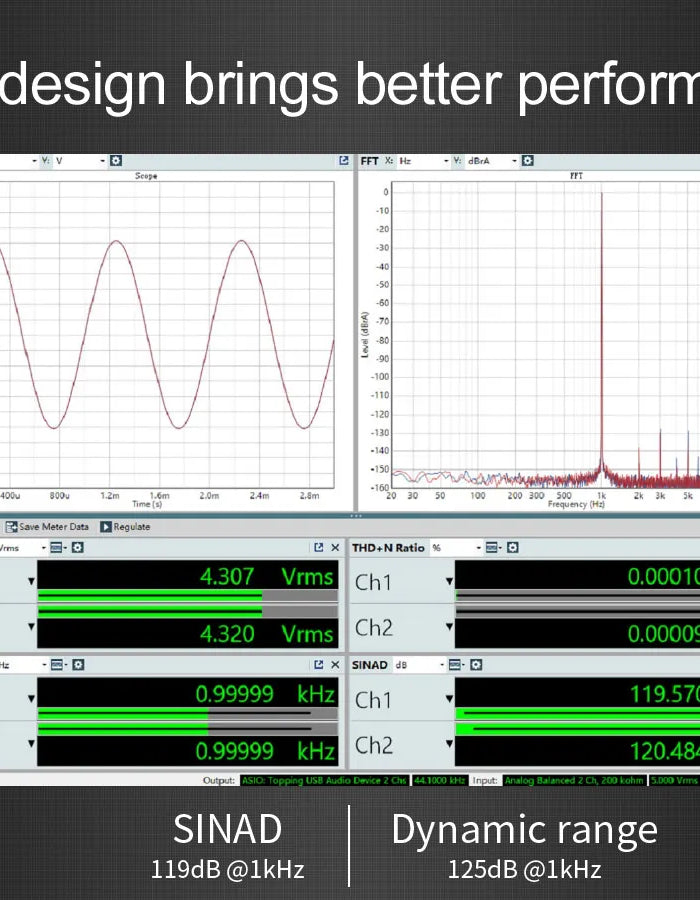
Task: Pop out the Scope graph panel
Action: click(344, 160)
